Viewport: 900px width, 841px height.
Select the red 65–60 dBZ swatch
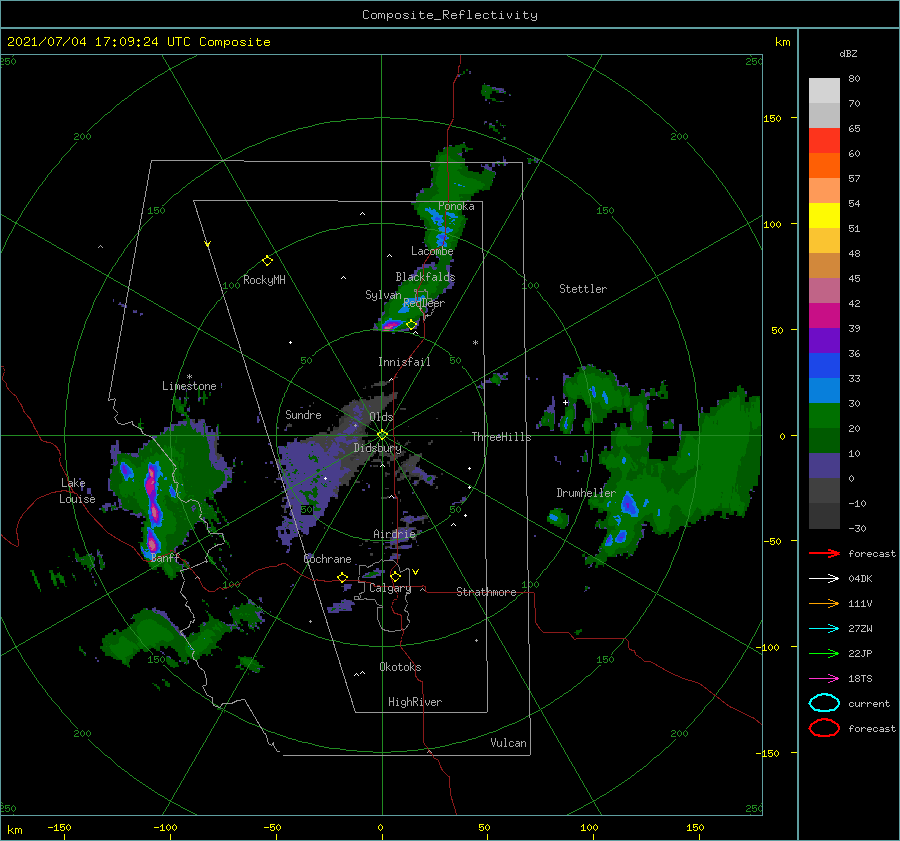coord(824,140)
